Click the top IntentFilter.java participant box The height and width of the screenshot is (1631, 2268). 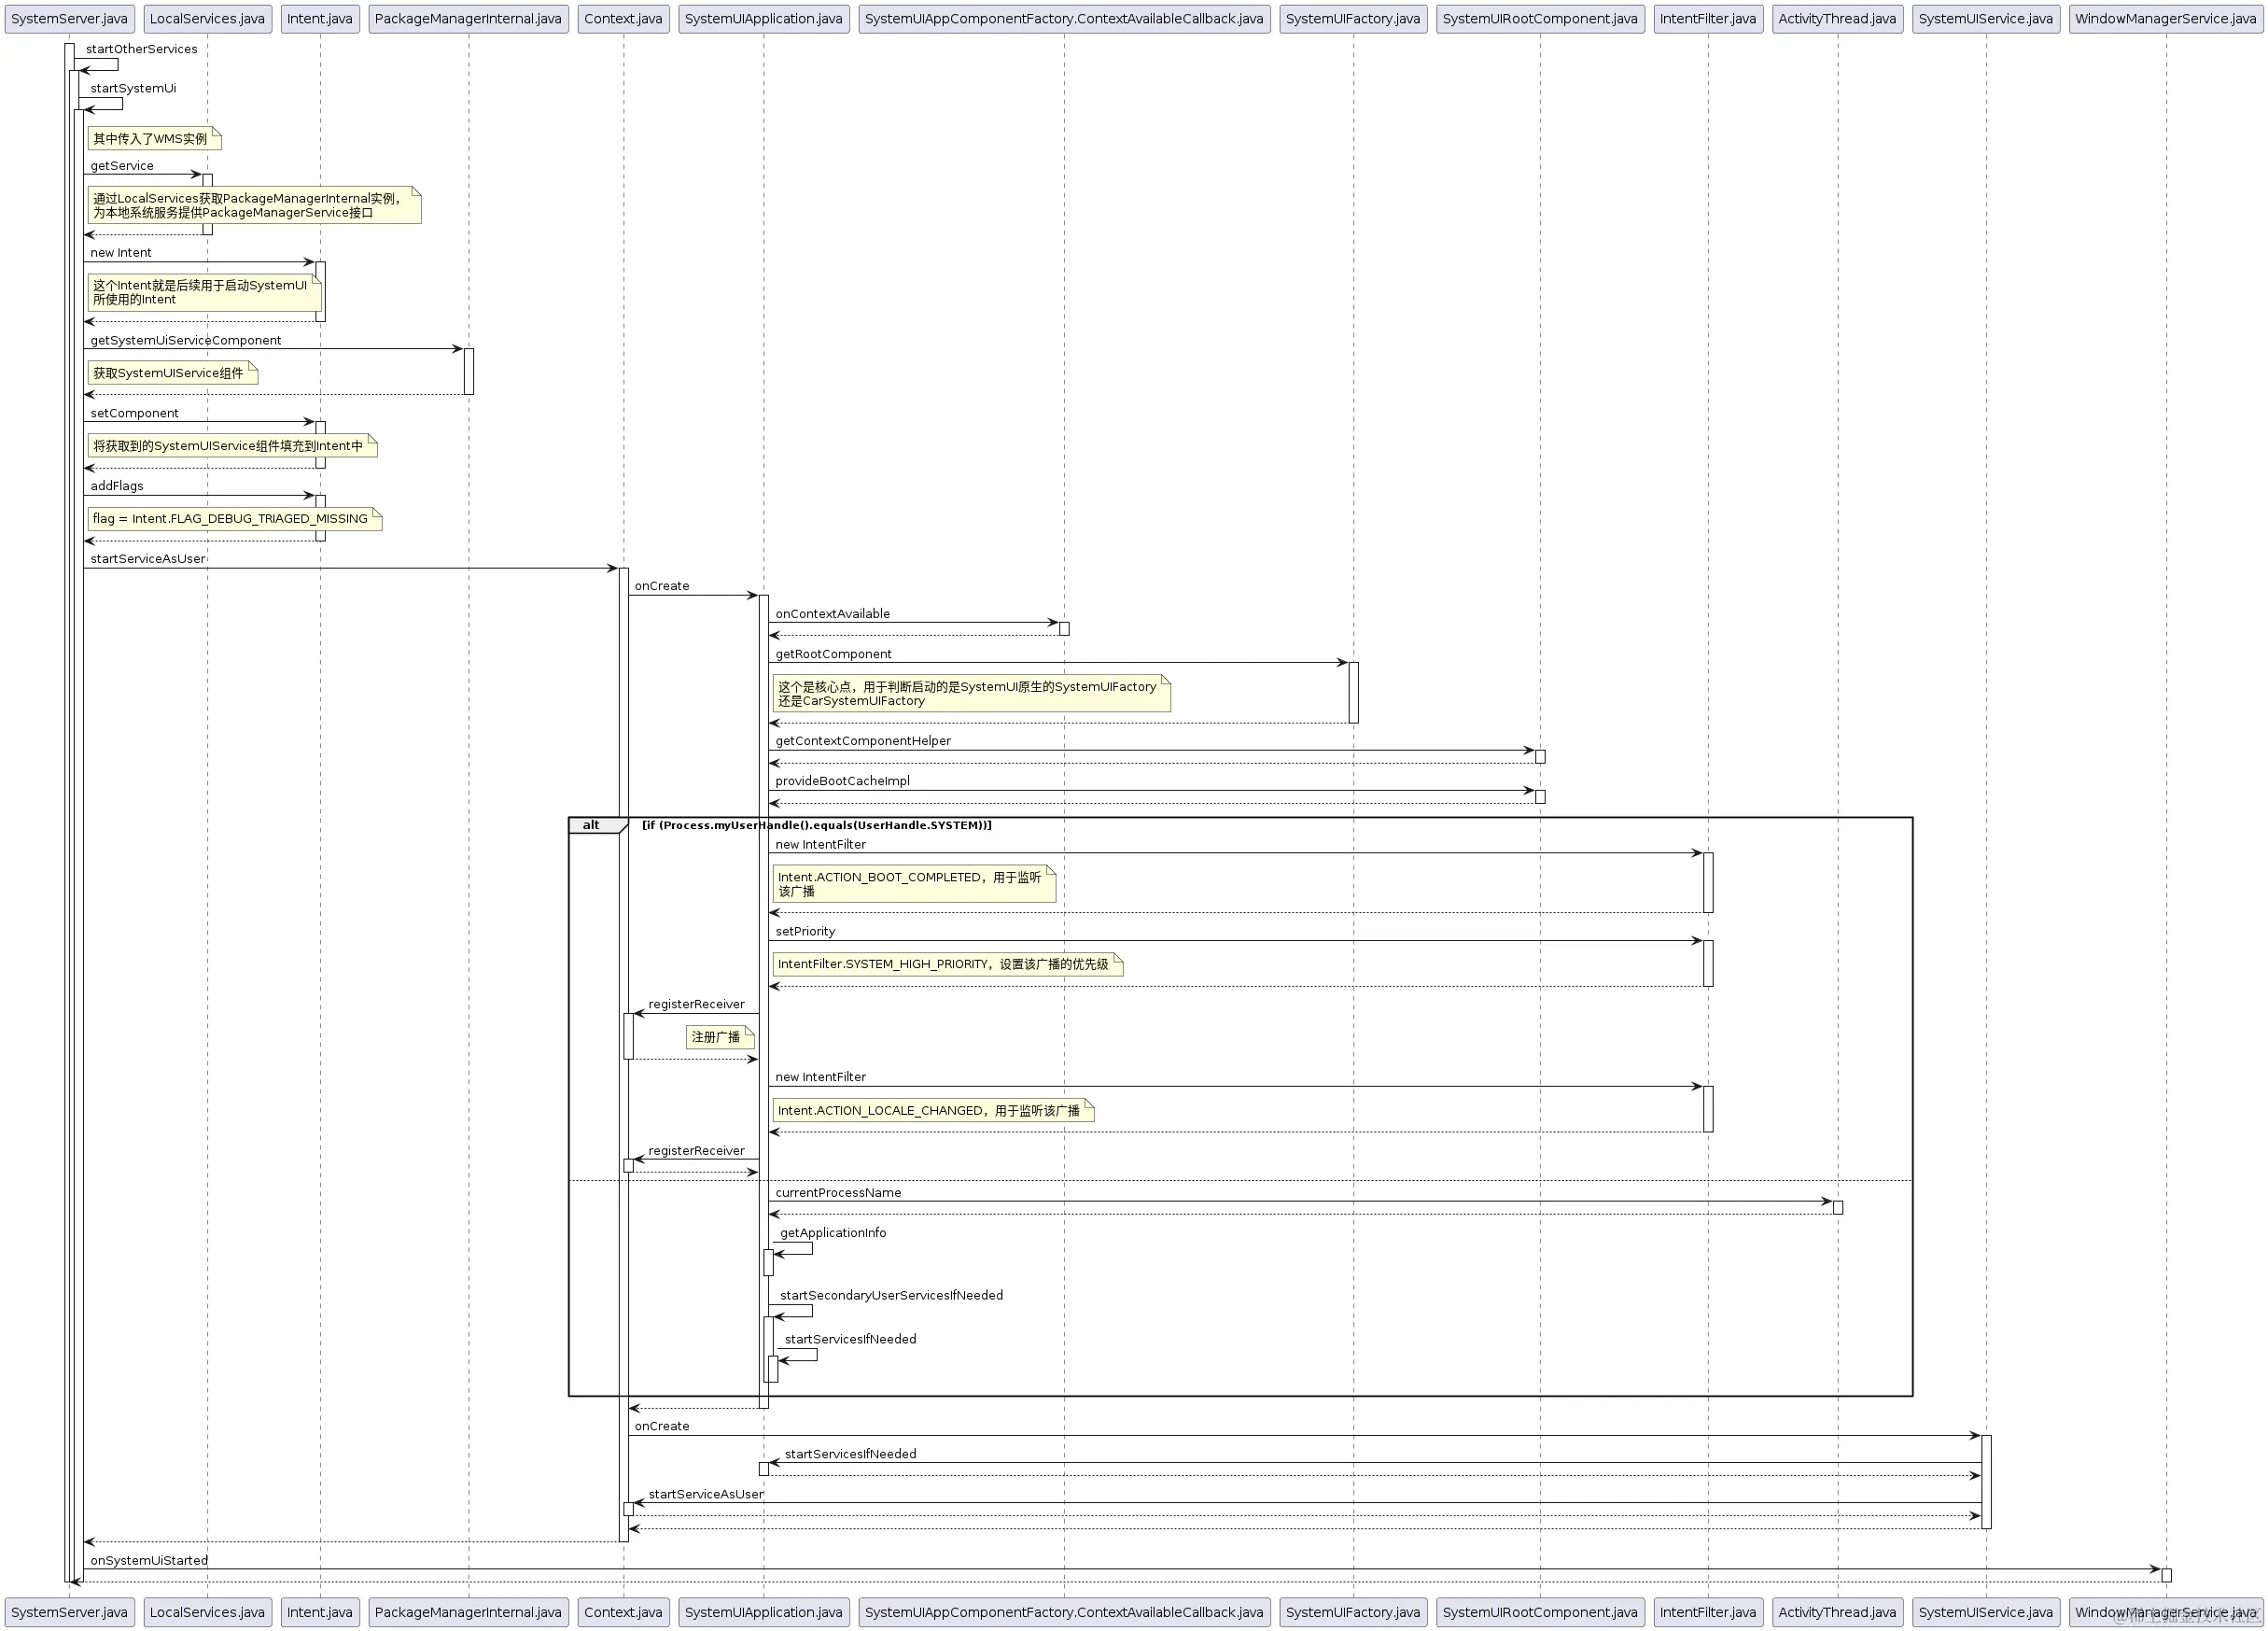click(x=1707, y=18)
